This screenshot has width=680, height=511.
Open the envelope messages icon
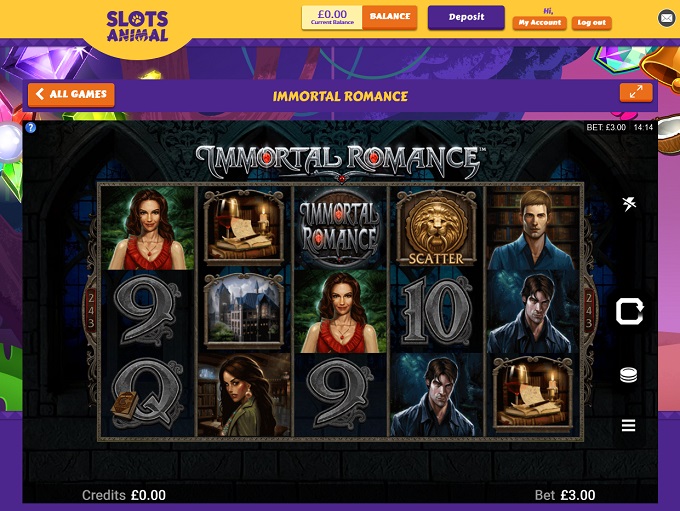pyautogui.click(x=667, y=18)
